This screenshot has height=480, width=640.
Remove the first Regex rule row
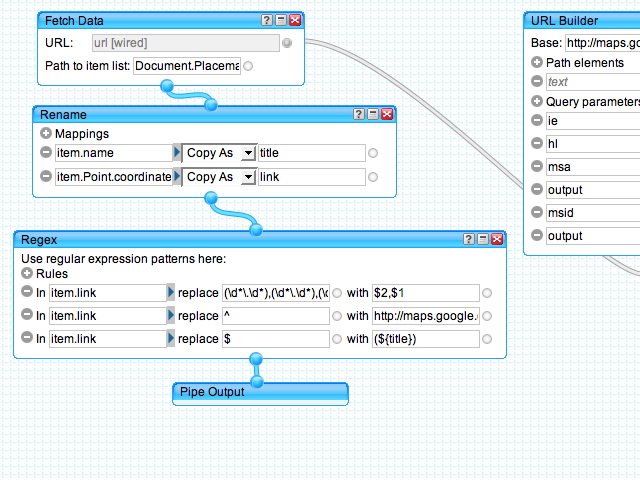pyautogui.click(x=27, y=292)
